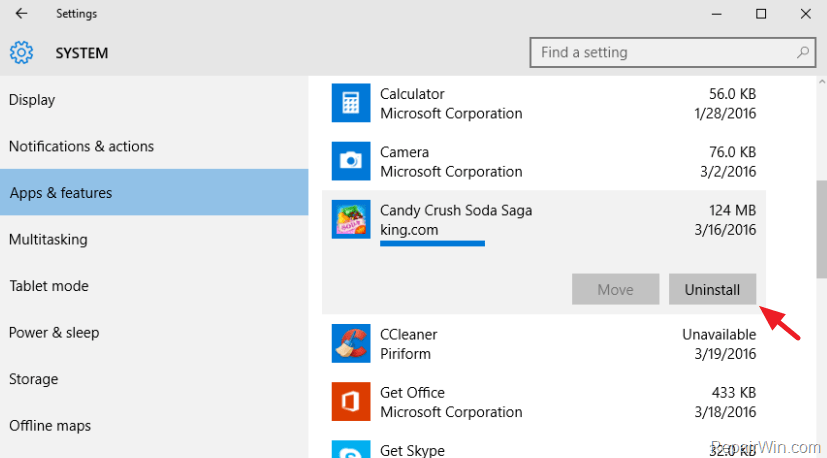Click the CCleaner app icon
Image resolution: width=827 pixels, height=458 pixels.
(x=351, y=344)
